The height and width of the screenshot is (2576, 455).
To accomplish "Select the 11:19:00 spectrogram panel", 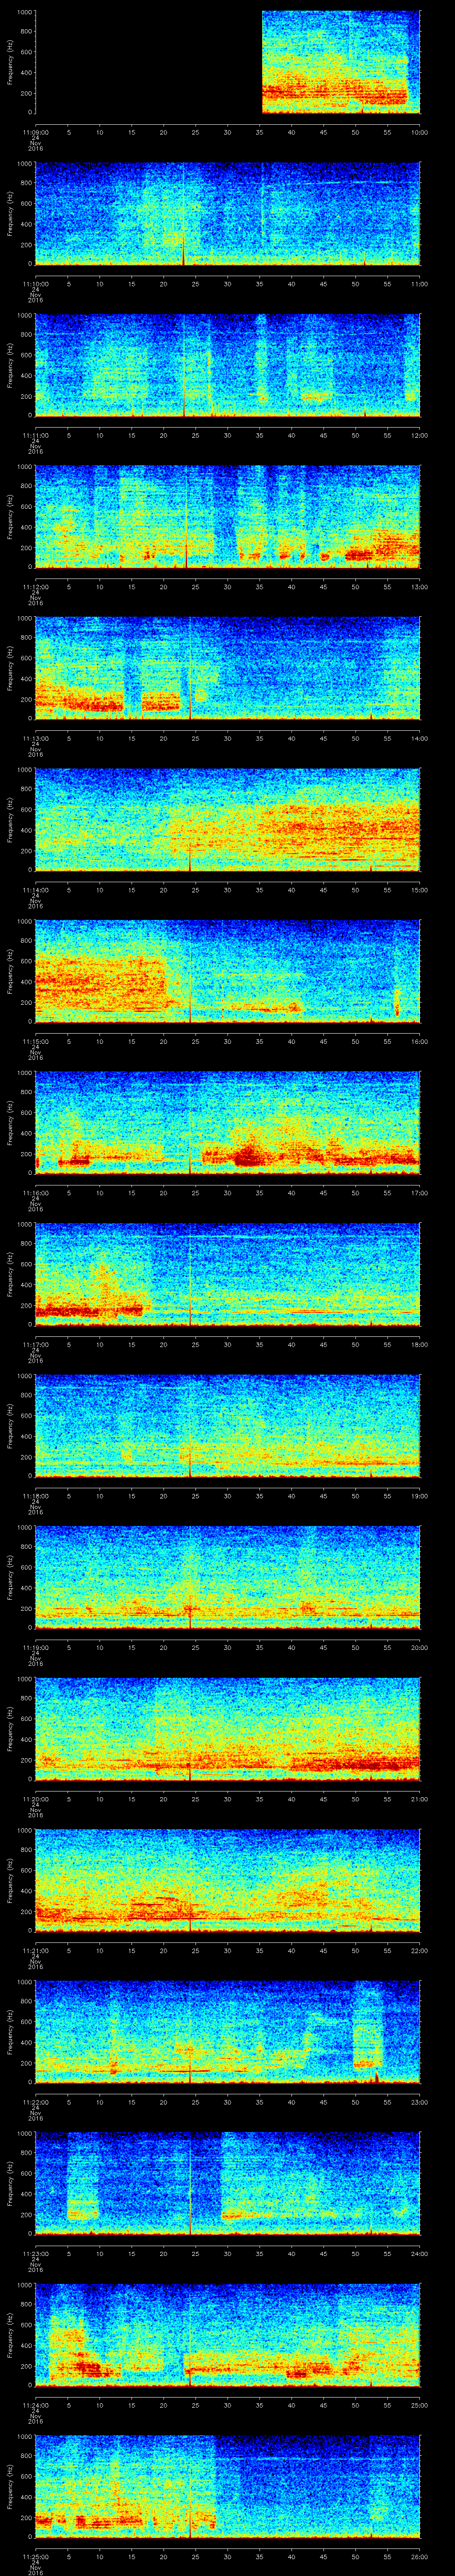I will [228, 1577].
